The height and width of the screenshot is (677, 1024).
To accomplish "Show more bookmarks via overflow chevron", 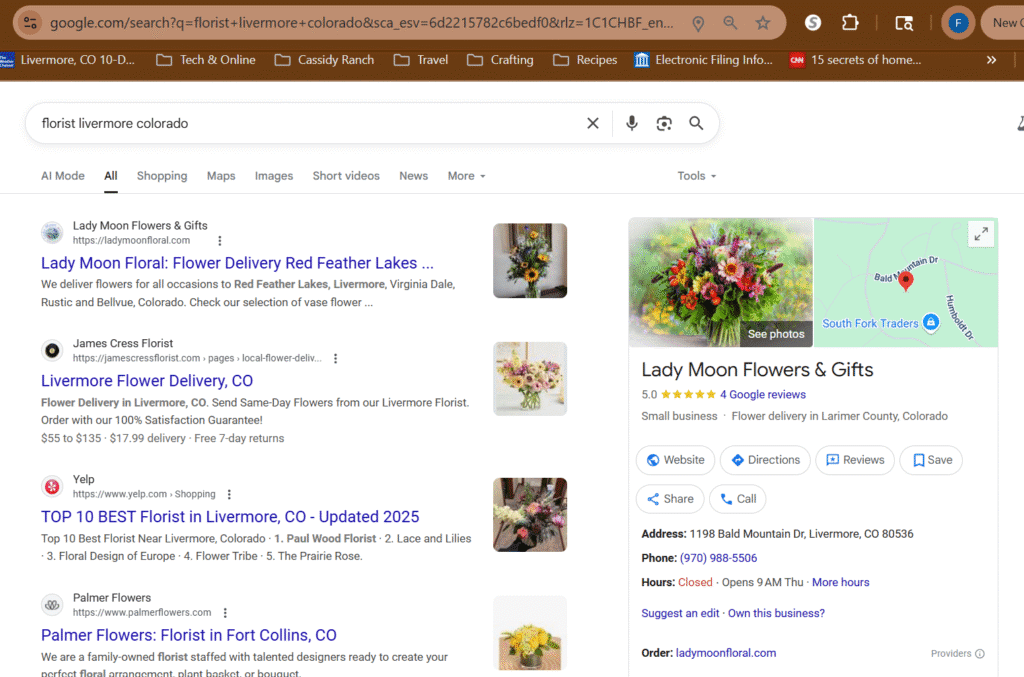I will 991,60.
